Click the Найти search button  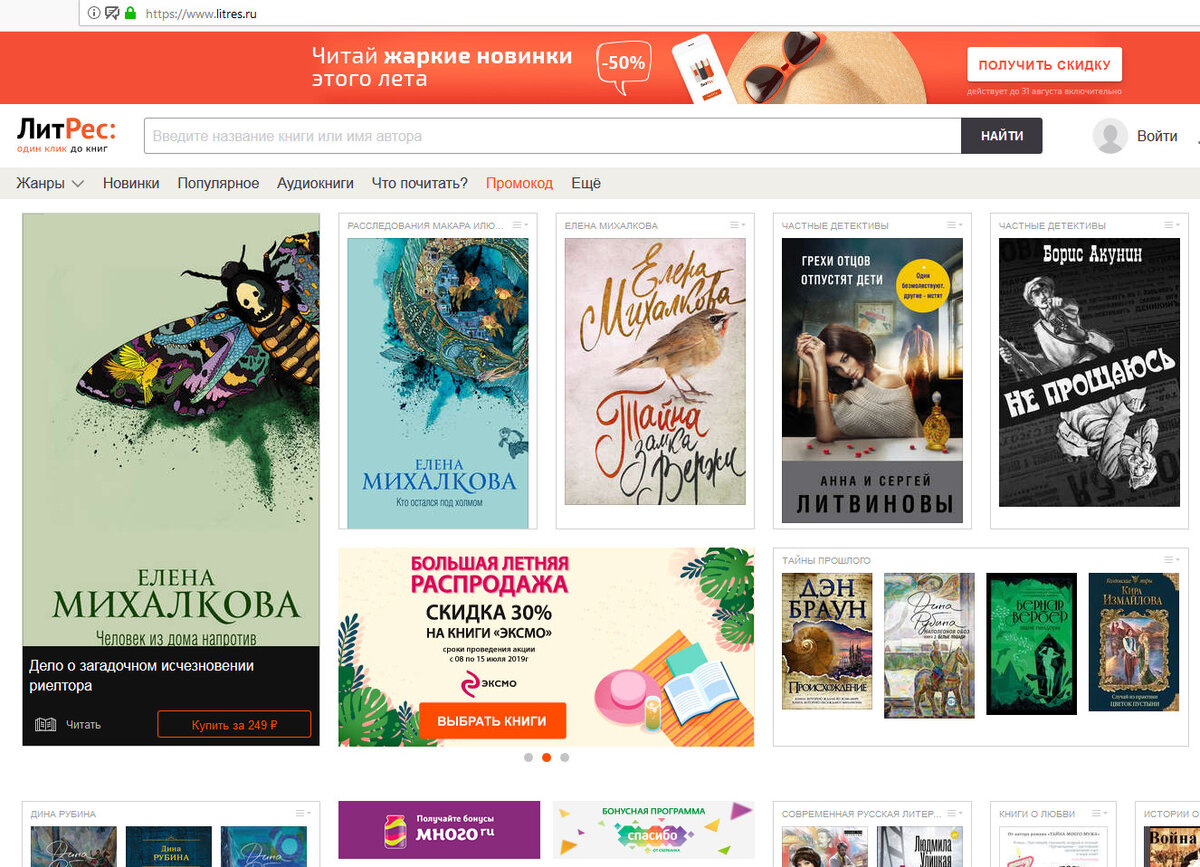tap(1002, 136)
